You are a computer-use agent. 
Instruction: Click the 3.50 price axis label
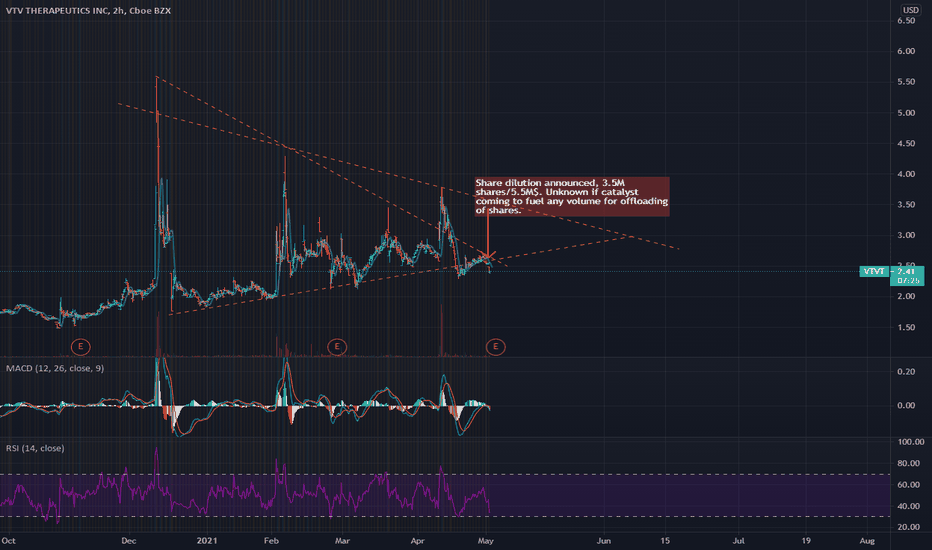[906, 205]
